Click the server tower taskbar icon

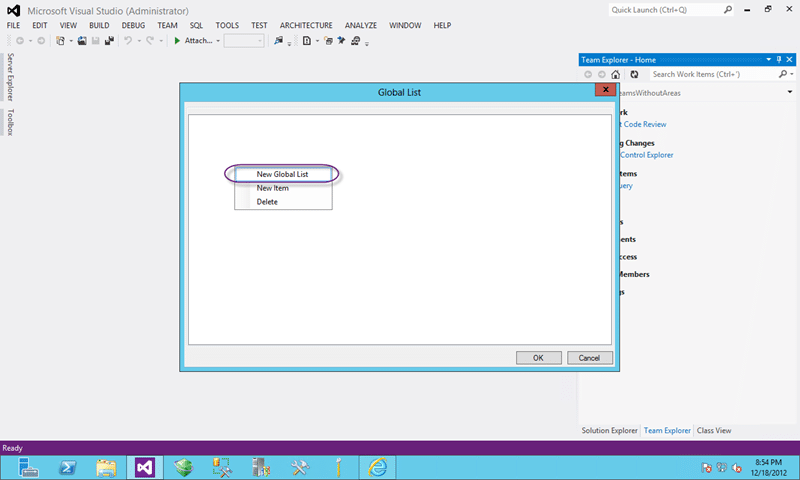261,467
